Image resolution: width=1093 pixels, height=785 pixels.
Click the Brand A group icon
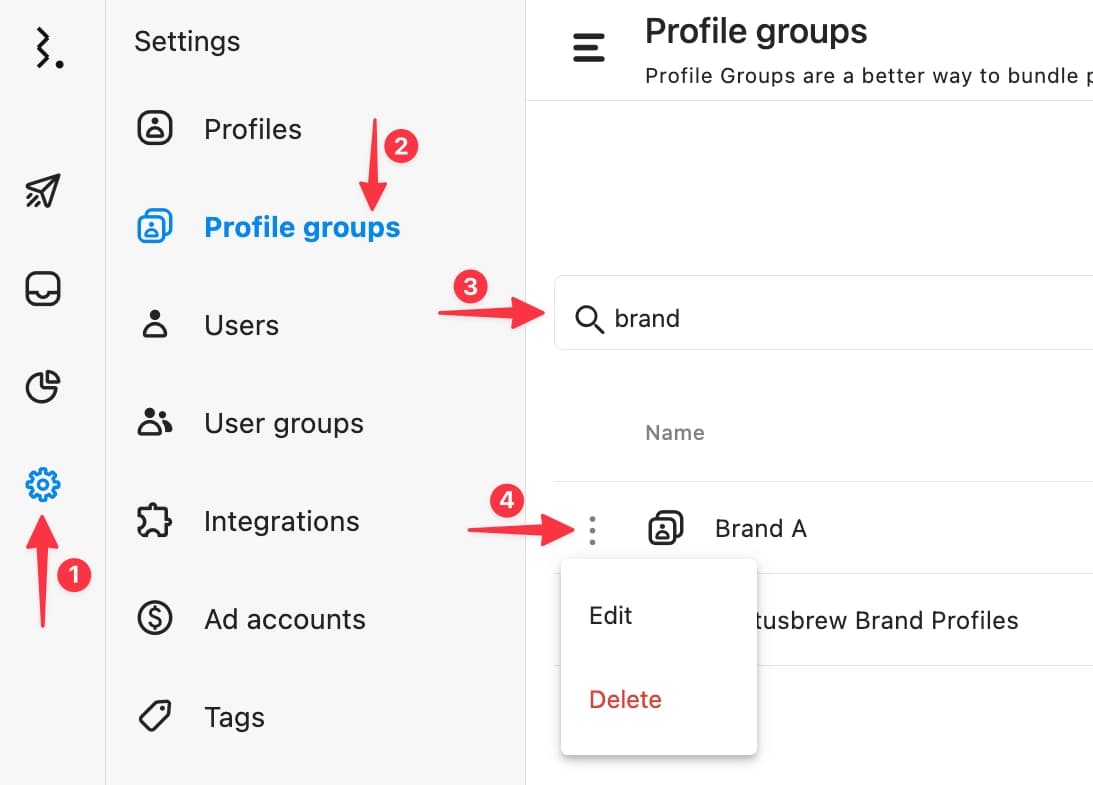click(665, 528)
